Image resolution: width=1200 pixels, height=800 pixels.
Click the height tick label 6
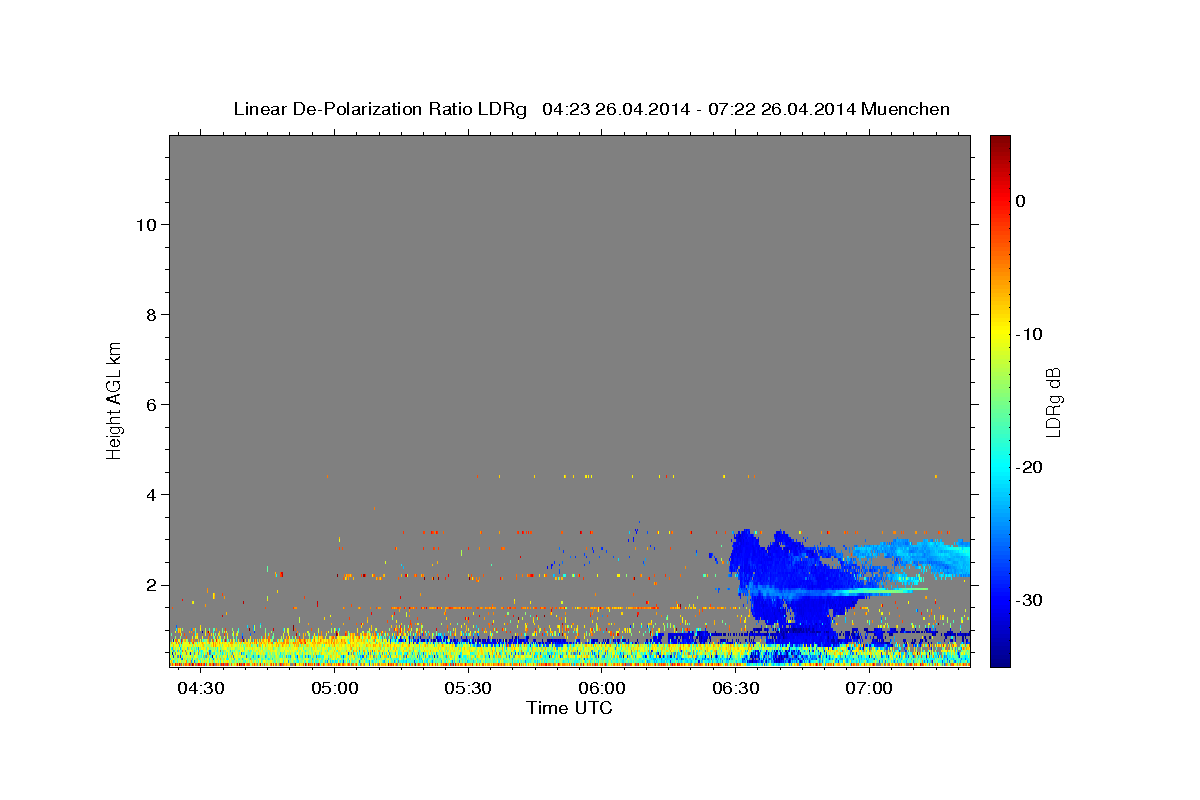pos(151,404)
